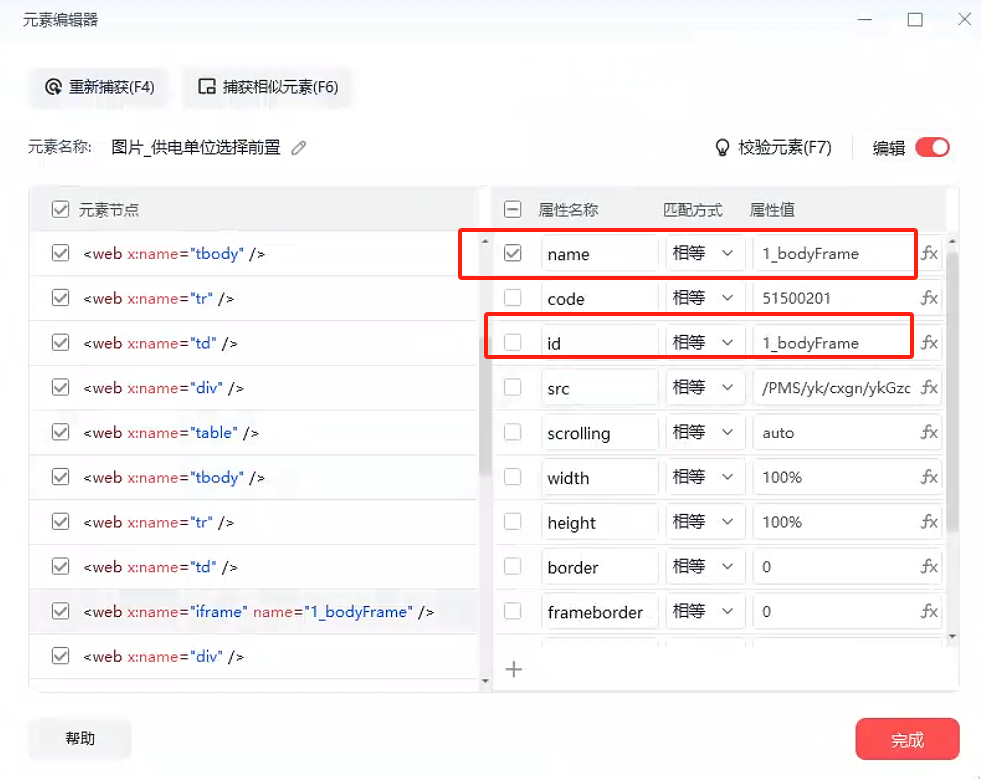Screen dimensions: 981x779
Task: Open the 帮助 help button
Action: (x=80, y=739)
